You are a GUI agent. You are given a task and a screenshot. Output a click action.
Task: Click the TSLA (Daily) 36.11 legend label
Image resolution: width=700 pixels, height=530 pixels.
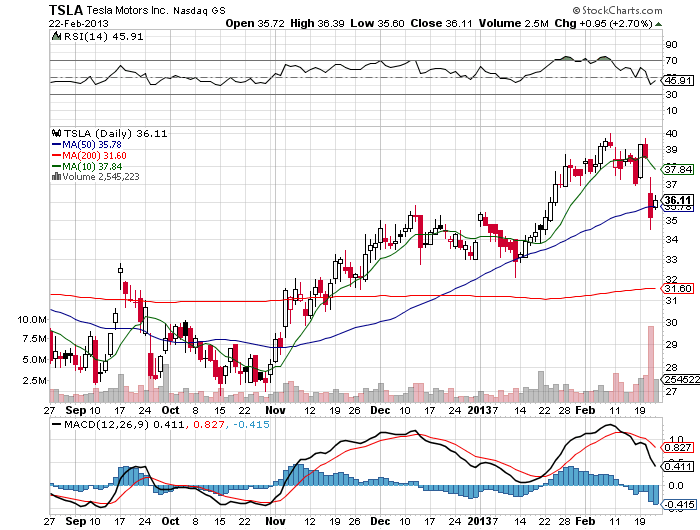click(116, 133)
